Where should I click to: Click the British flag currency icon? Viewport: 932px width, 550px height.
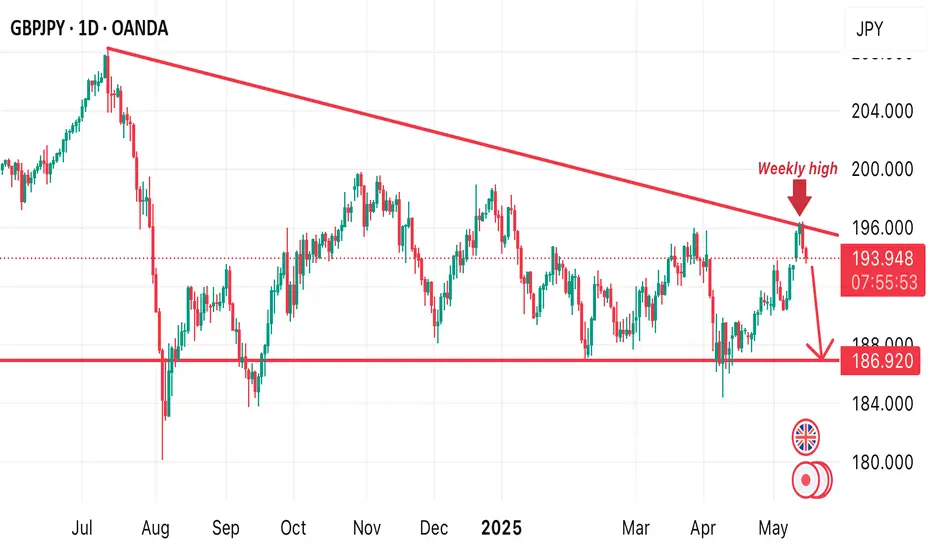pos(805,438)
